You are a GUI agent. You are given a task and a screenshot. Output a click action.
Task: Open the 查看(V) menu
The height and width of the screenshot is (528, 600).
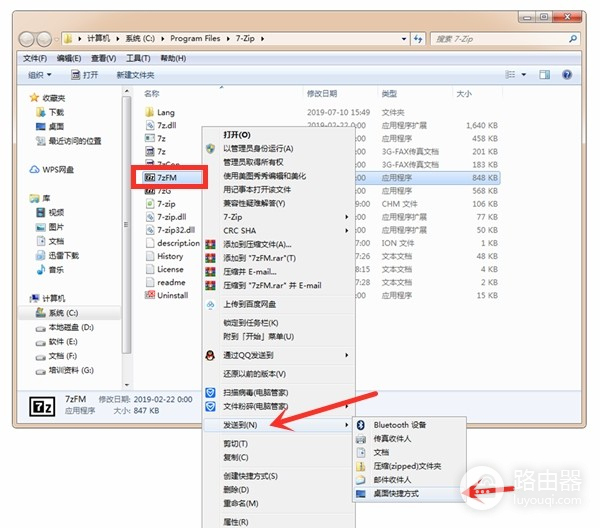[x=104, y=58]
